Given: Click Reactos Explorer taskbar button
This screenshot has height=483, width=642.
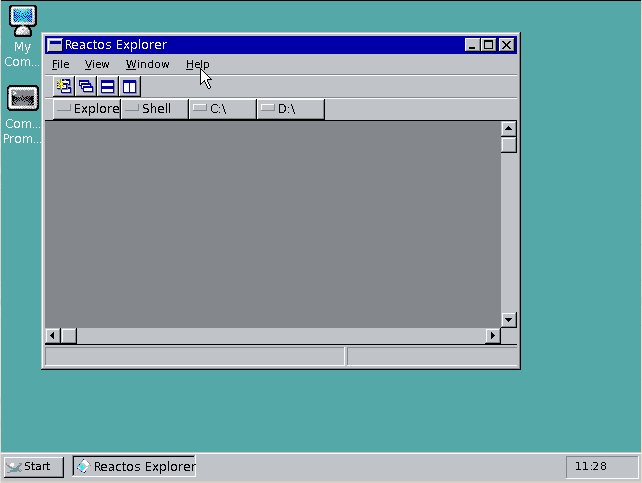Looking at the screenshot, I should [134, 466].
